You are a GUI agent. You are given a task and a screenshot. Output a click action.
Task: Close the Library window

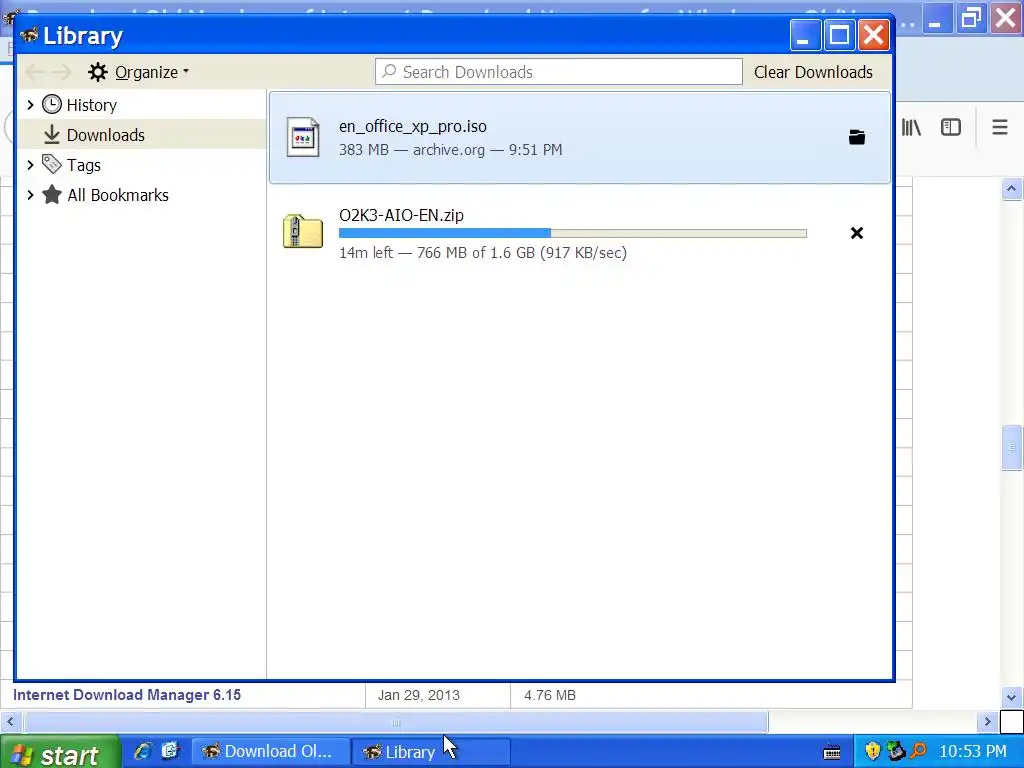pos(874,35)
